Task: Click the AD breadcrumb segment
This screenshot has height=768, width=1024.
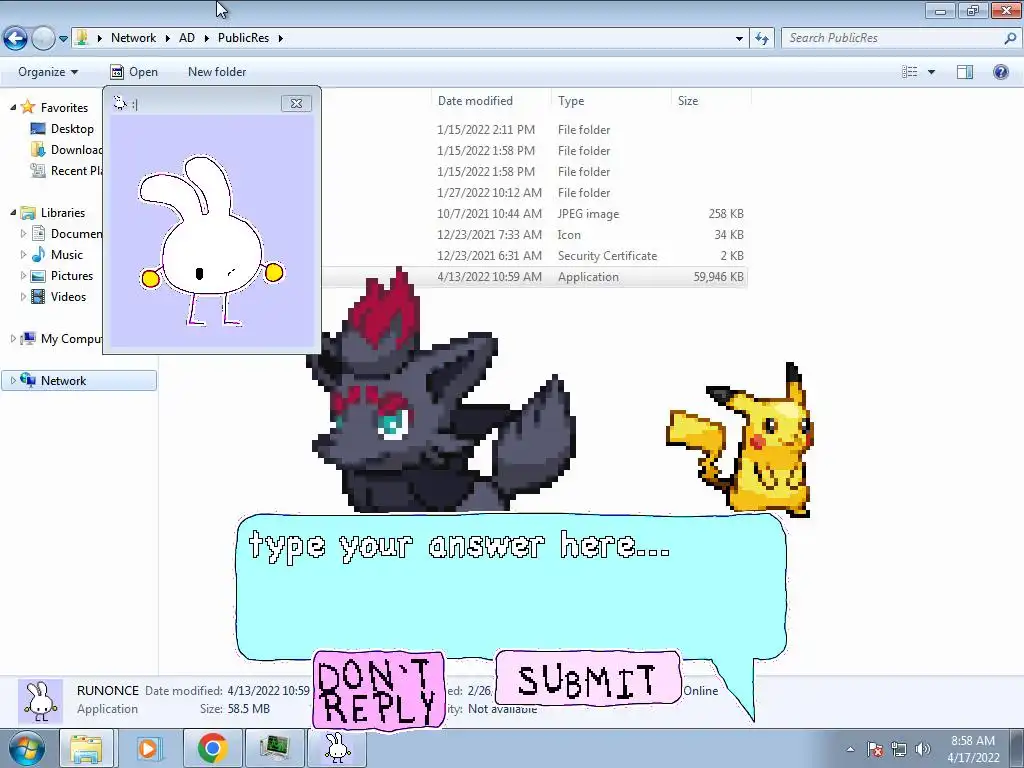Action: click(187, 38)
